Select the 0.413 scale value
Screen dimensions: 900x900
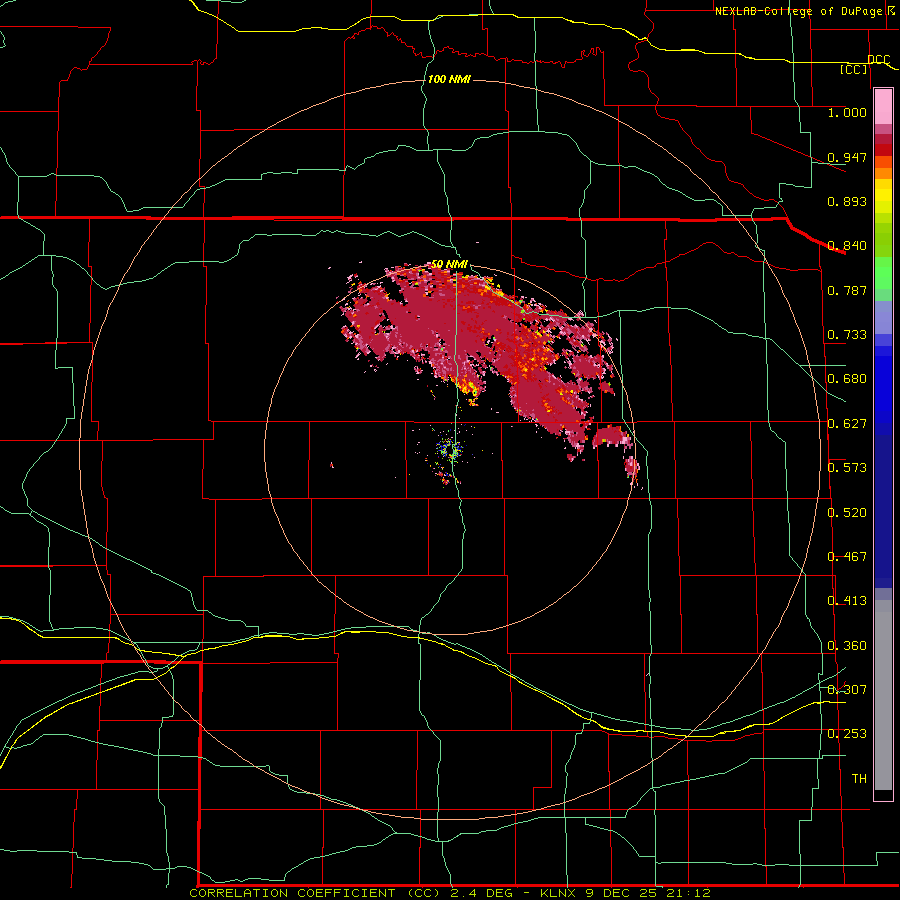point(847,601)
